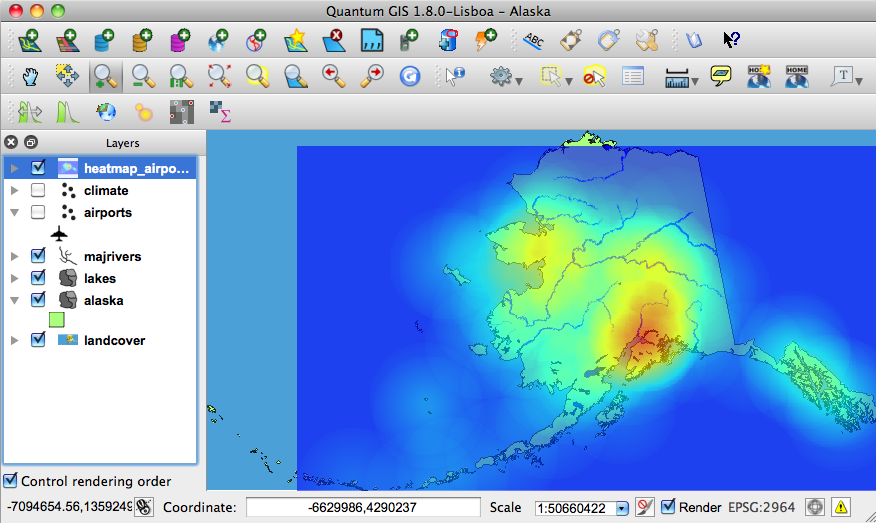Open the attribute table icon
The width and height of the screenshot is (876, 523).
(632, 76)
